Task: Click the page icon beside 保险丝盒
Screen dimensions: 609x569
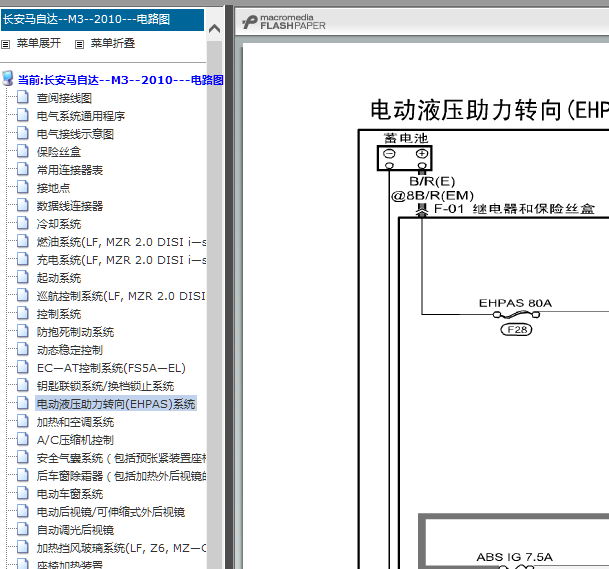Action: [23, 151]
